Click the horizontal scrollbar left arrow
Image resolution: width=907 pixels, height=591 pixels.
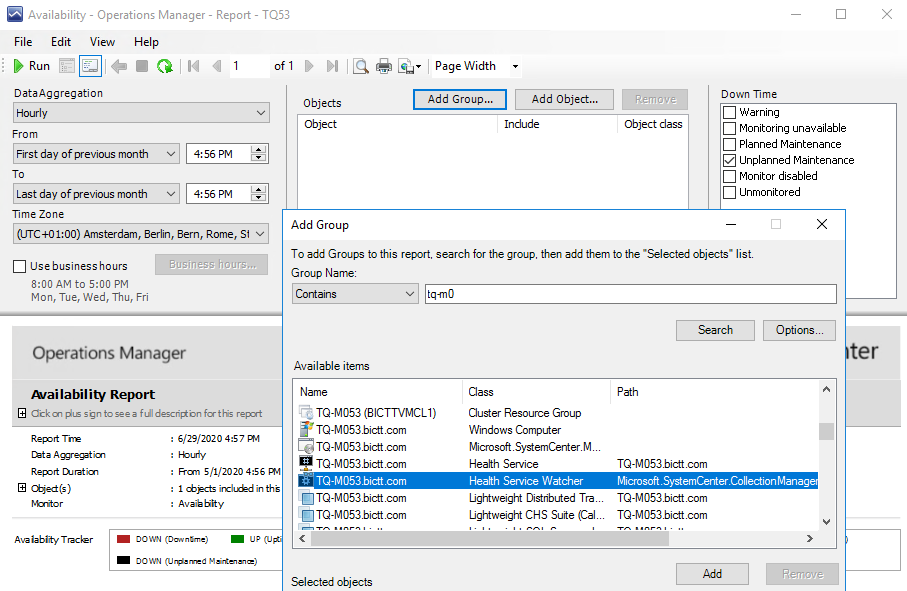pyautogui.click(x=302, y=538)
